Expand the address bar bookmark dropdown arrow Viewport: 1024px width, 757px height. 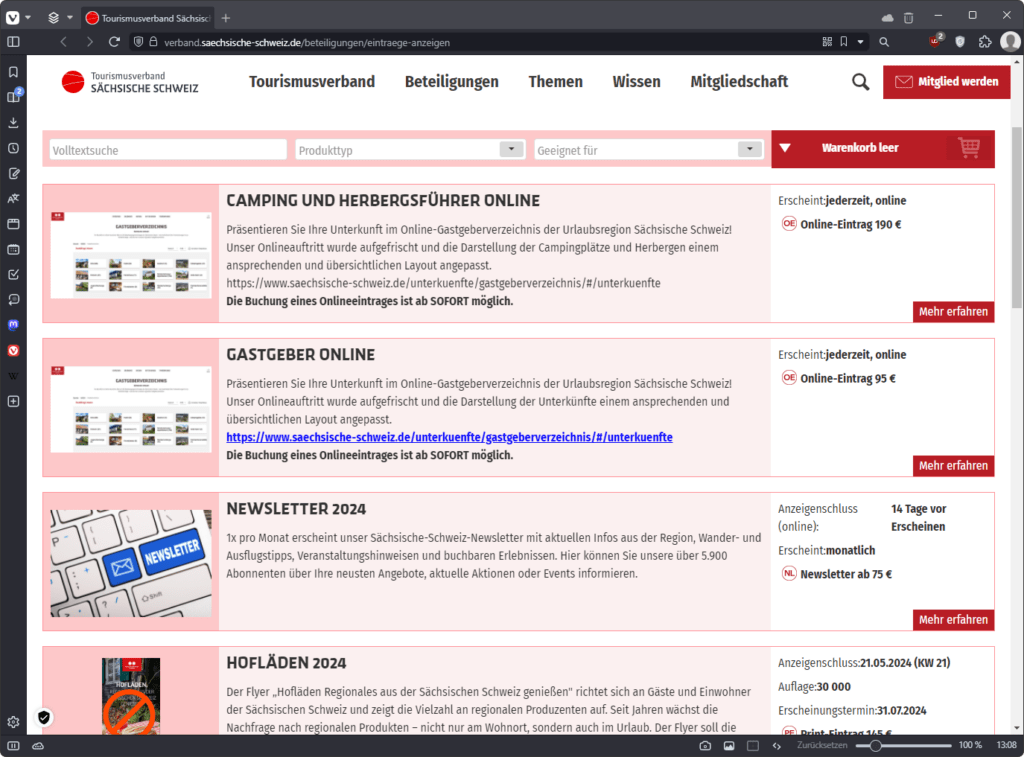tap(861, 42)
